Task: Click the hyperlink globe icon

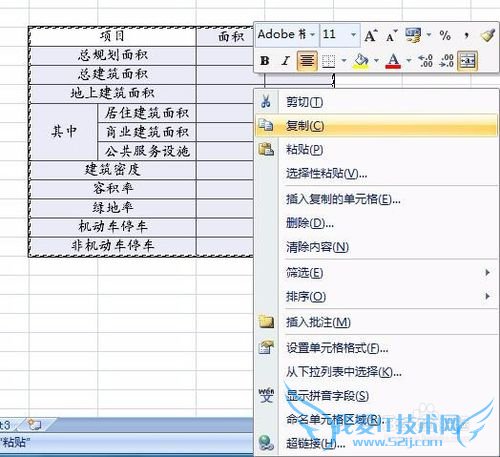Action: click(x=266, y=443)
